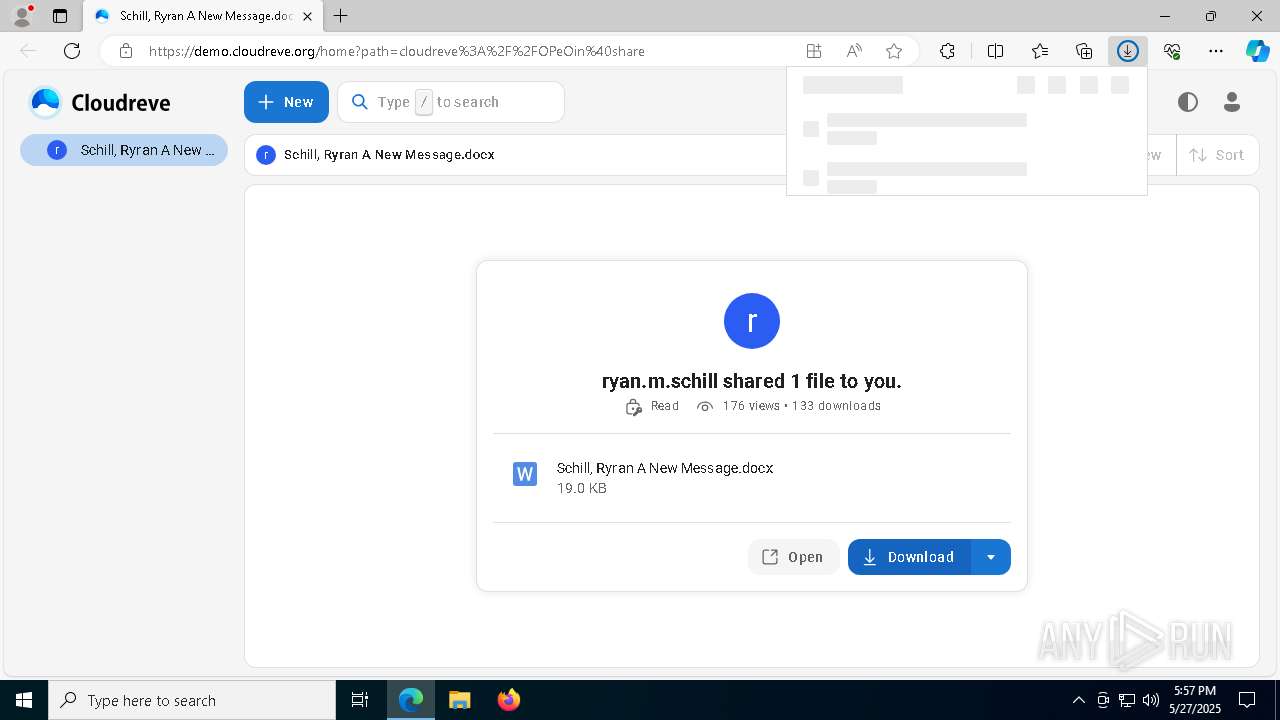The height and width of the screenshot is (720, 1280).
Task: Open File Explorer from taskbar
Action: [459, 700]
